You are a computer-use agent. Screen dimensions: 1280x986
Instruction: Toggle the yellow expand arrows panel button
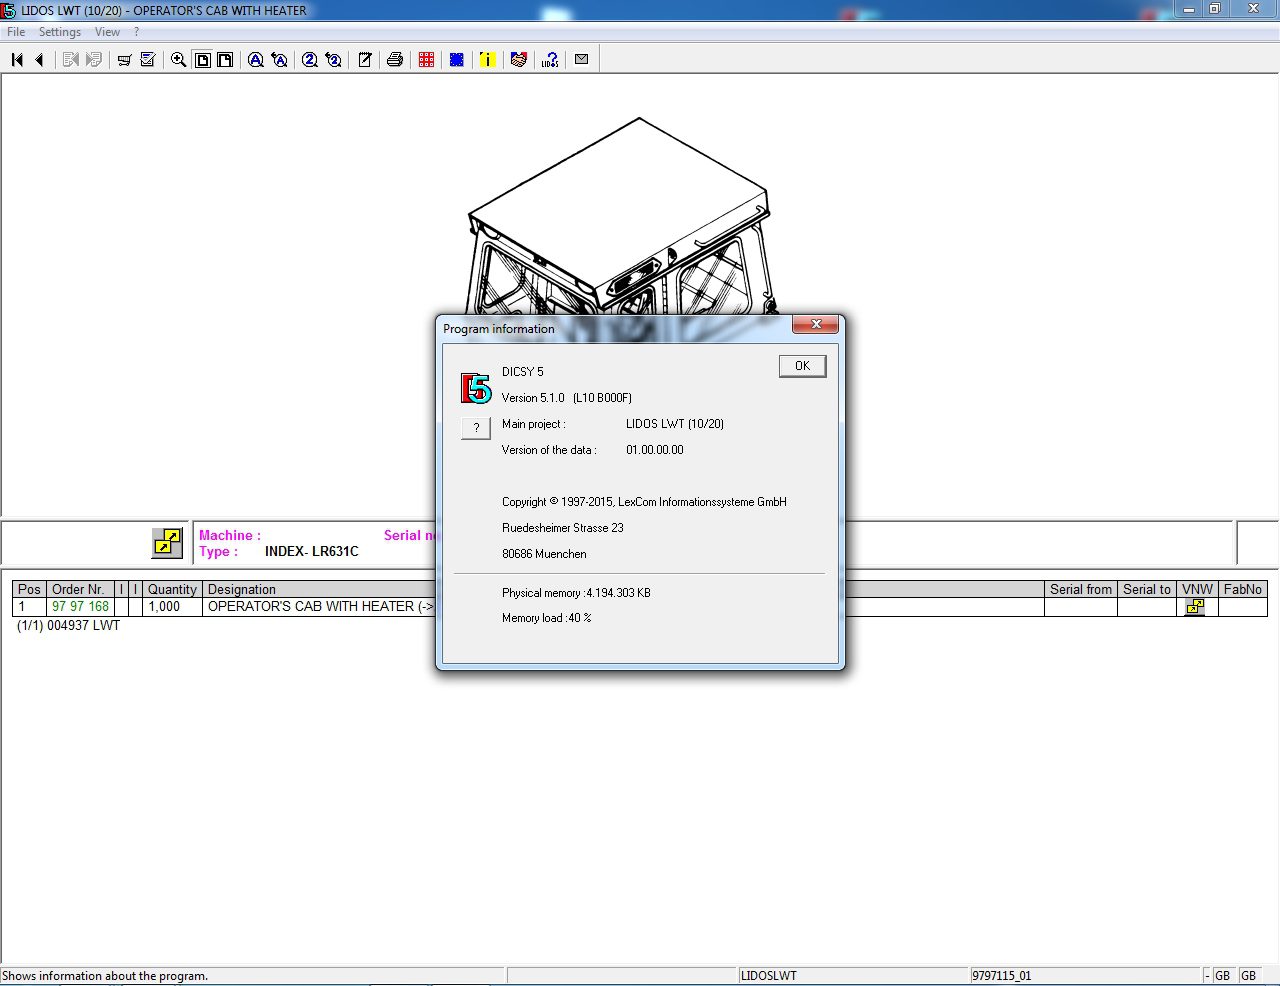click(167, 542)
